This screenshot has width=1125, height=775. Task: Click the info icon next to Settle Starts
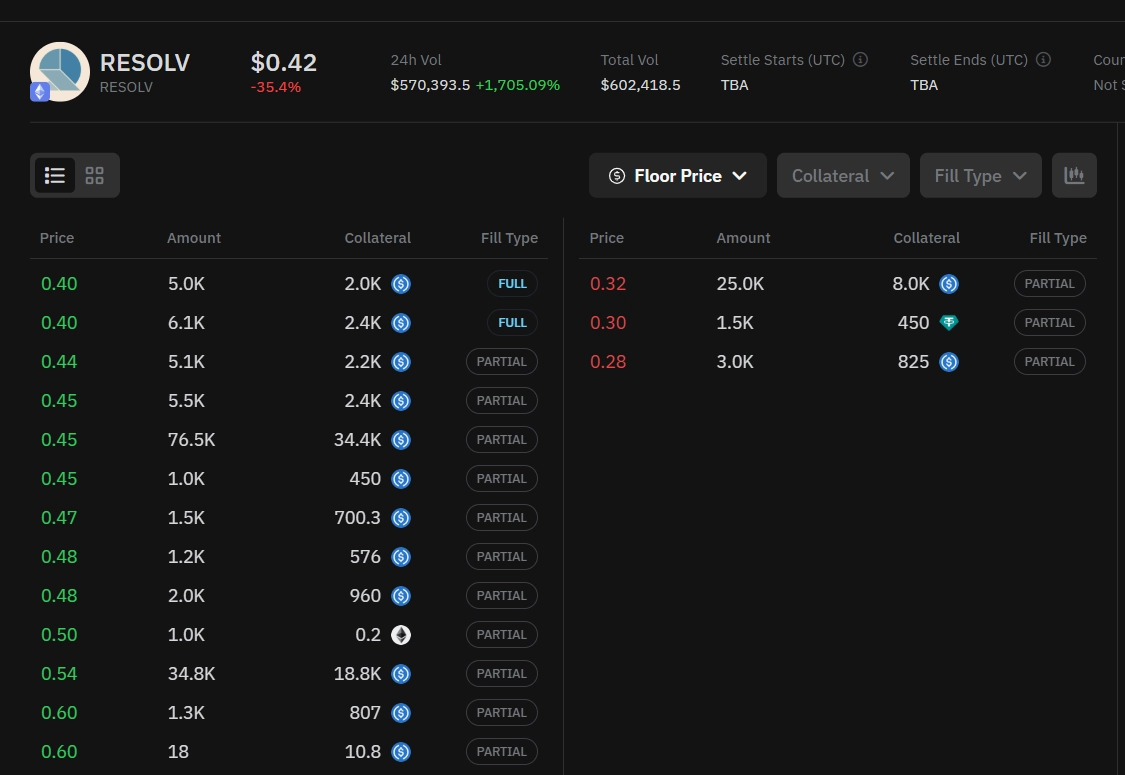pyautogui.click(x=860, y=59)
